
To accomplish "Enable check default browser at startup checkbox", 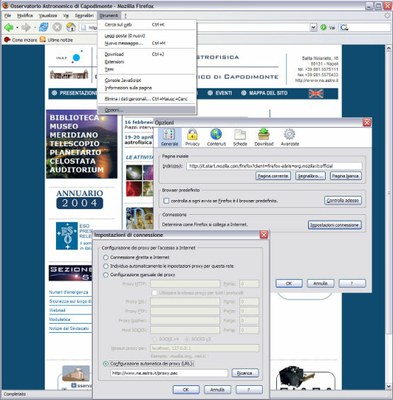I will click(166, 201).
